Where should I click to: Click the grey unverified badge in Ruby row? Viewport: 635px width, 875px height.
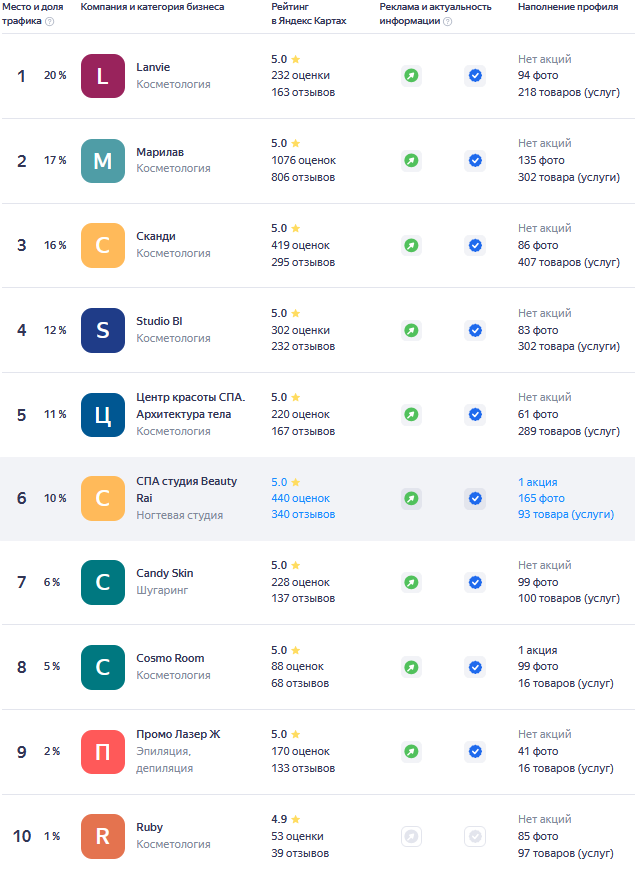[x=475, y=836]
